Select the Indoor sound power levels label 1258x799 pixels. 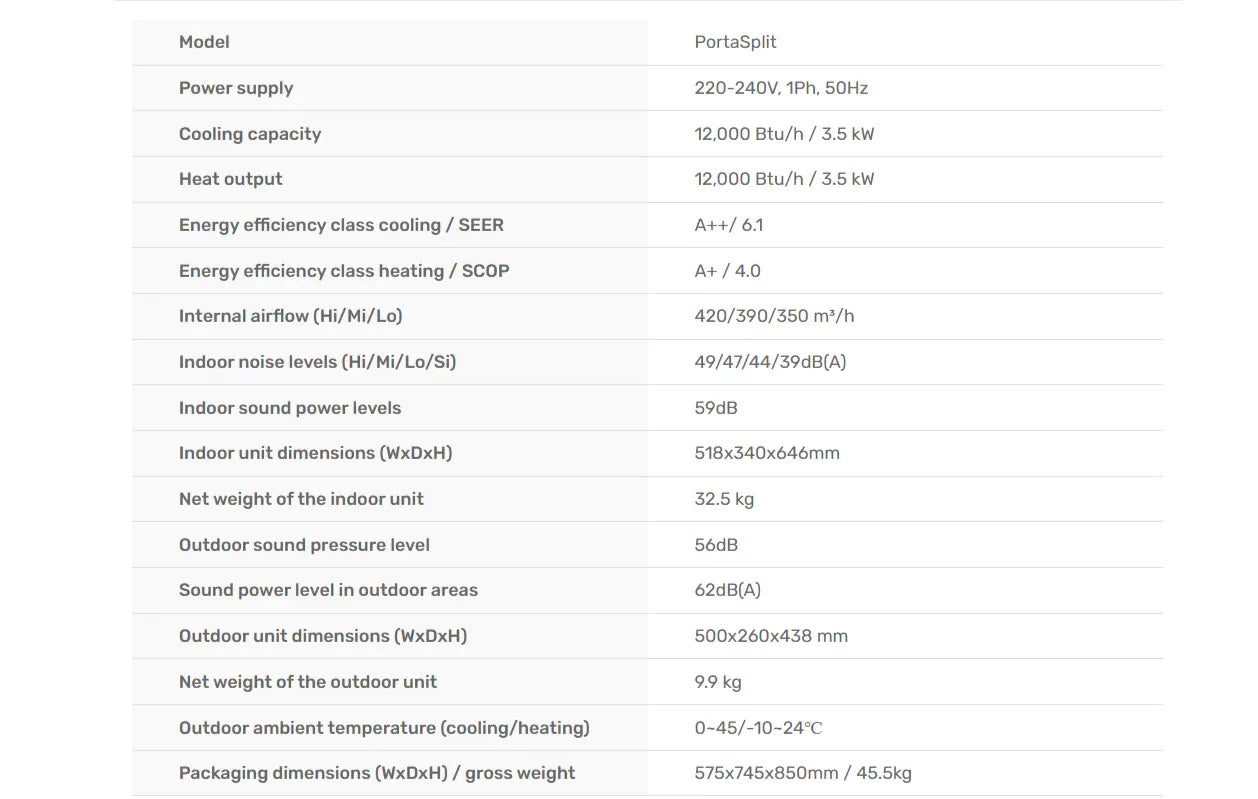(x=290, y=408)
